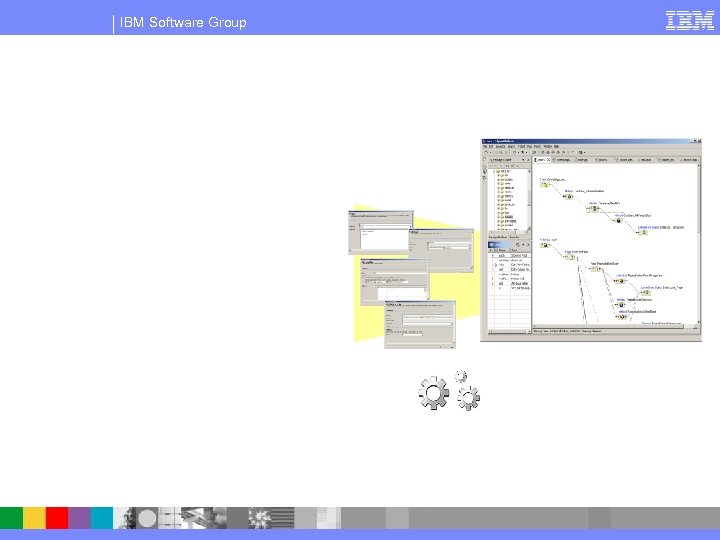Click the diagram editor's horizontal scrollbar
The image size is (720, 540).
[614, 326]
